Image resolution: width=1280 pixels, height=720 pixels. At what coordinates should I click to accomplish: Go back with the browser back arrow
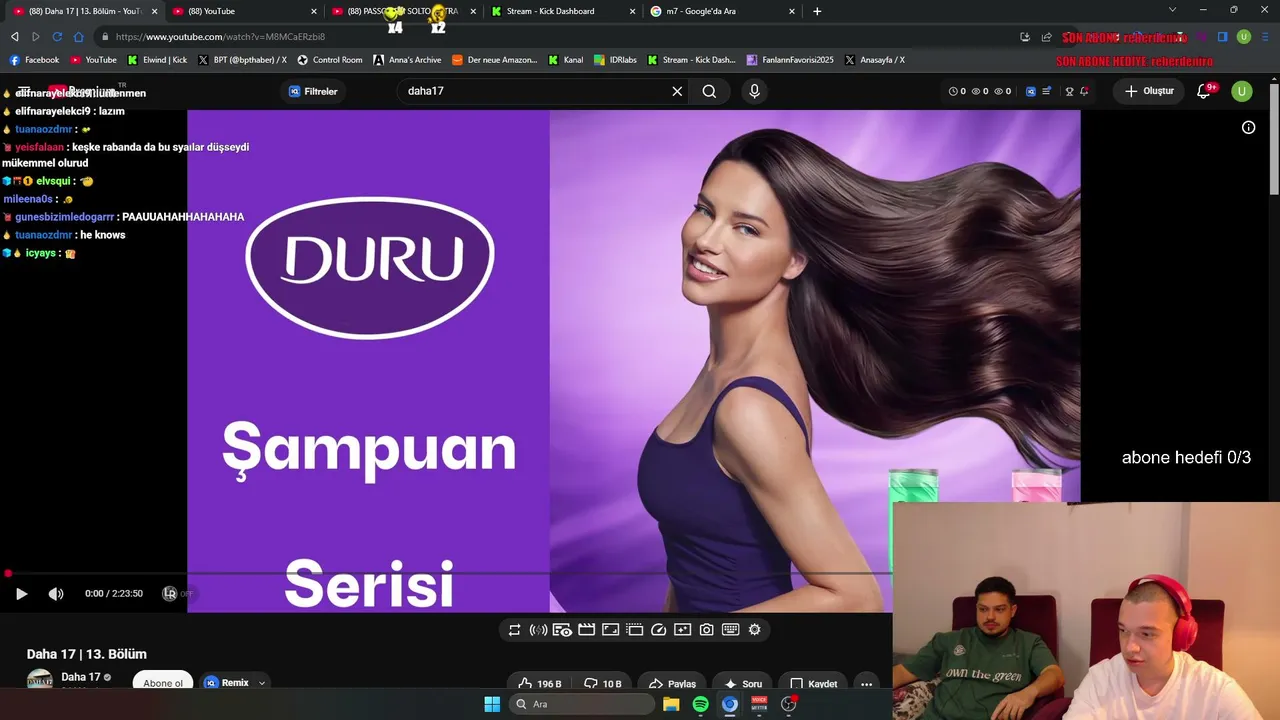coord(14,37)
